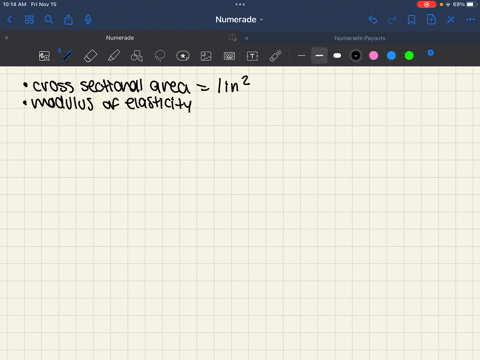This screenshot has height=360, width=480.
Task: Select the Lasso tool
Action: pos(160,56)
